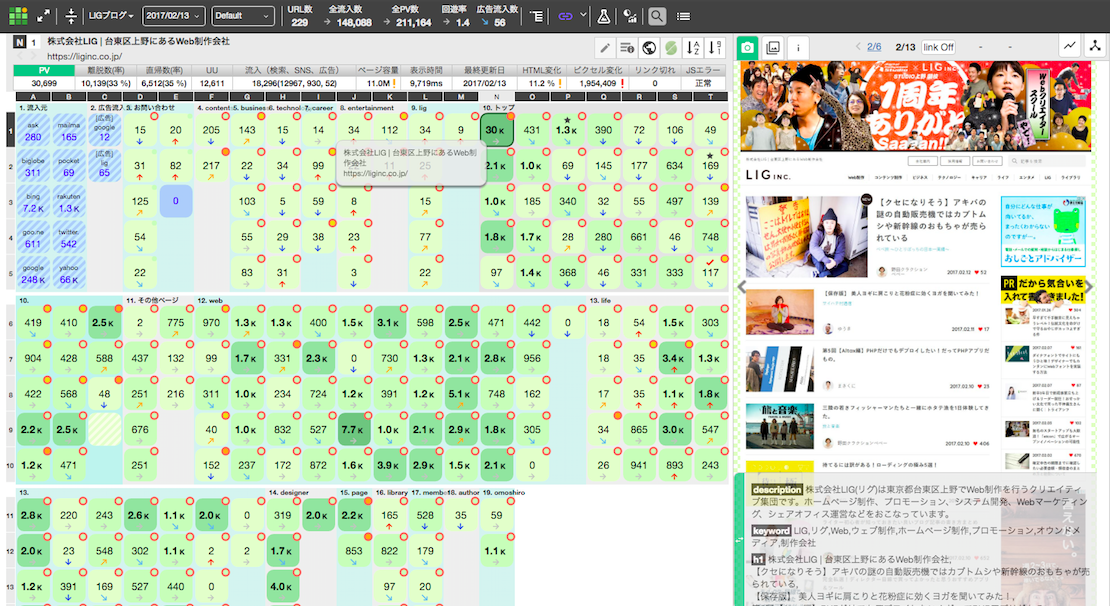
Task: Select the green camera screenshot icon
Action: tap(748, 47)
